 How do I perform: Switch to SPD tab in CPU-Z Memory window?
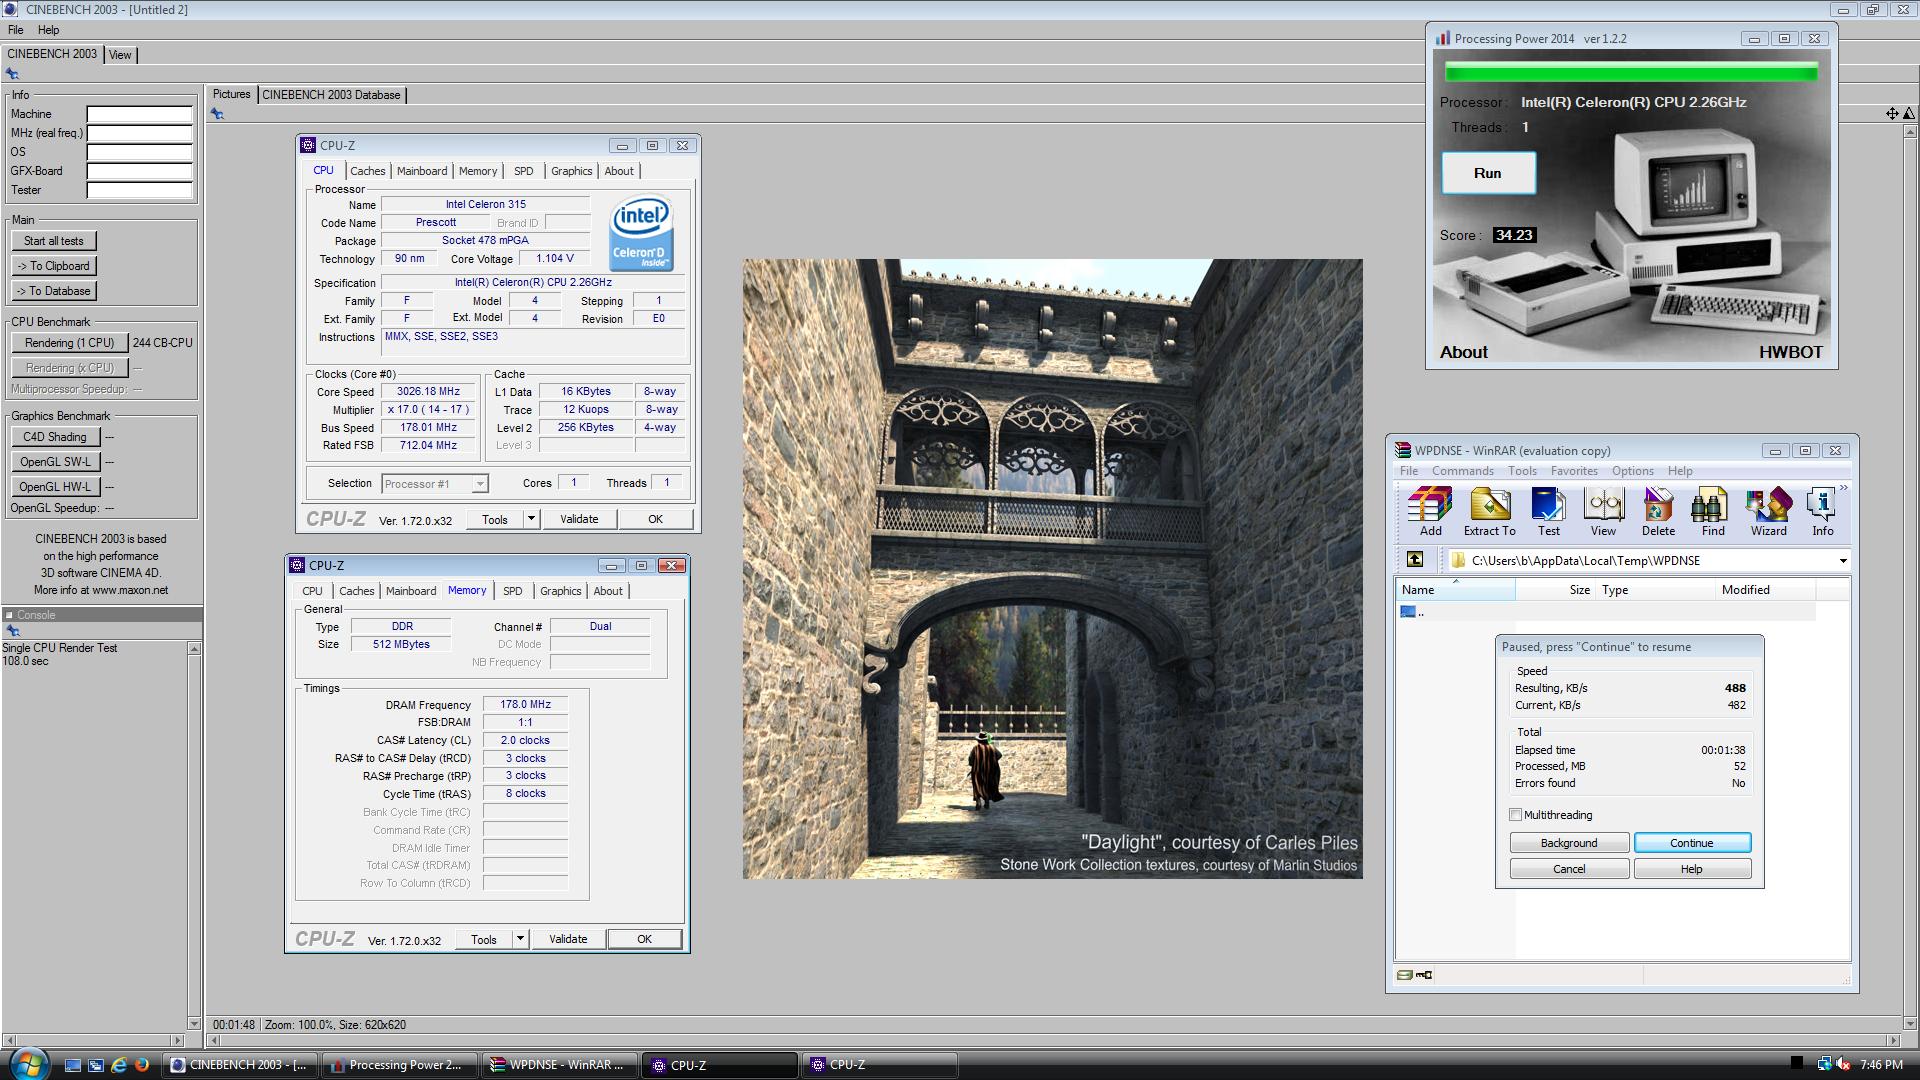tap(512, 591)
